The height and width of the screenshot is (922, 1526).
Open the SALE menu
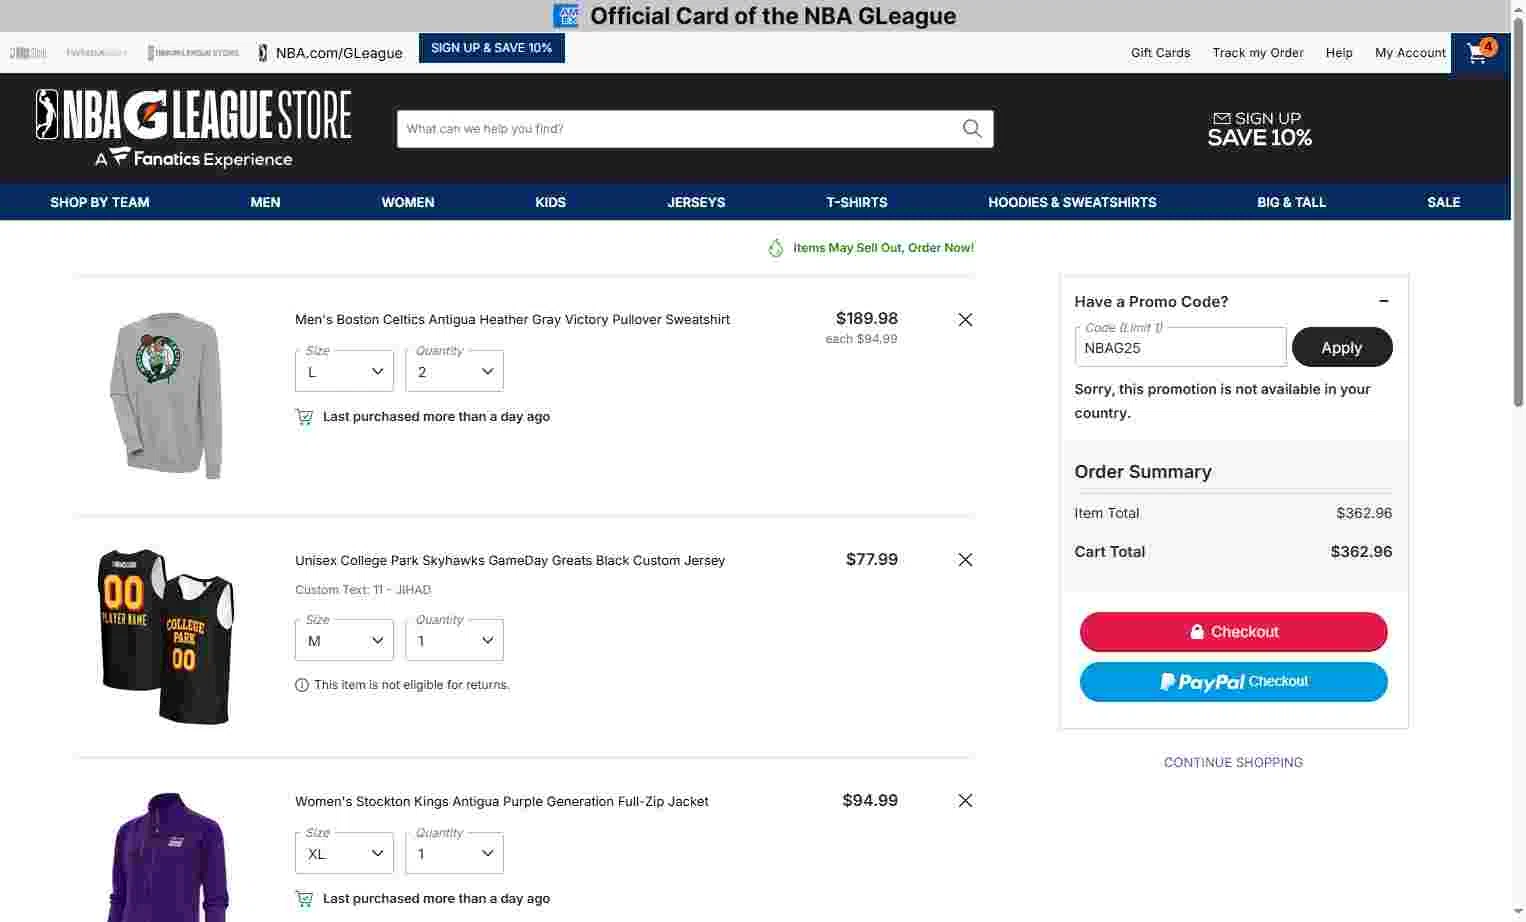(1443, 202)
